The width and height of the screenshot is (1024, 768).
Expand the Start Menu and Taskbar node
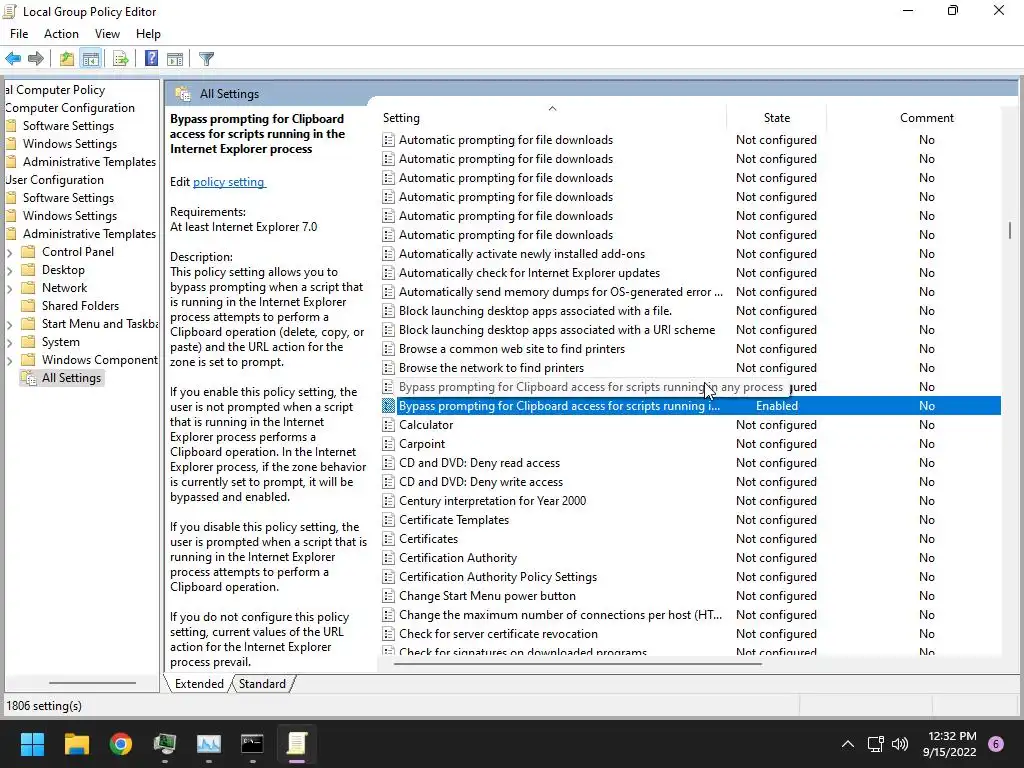(9, 325)
